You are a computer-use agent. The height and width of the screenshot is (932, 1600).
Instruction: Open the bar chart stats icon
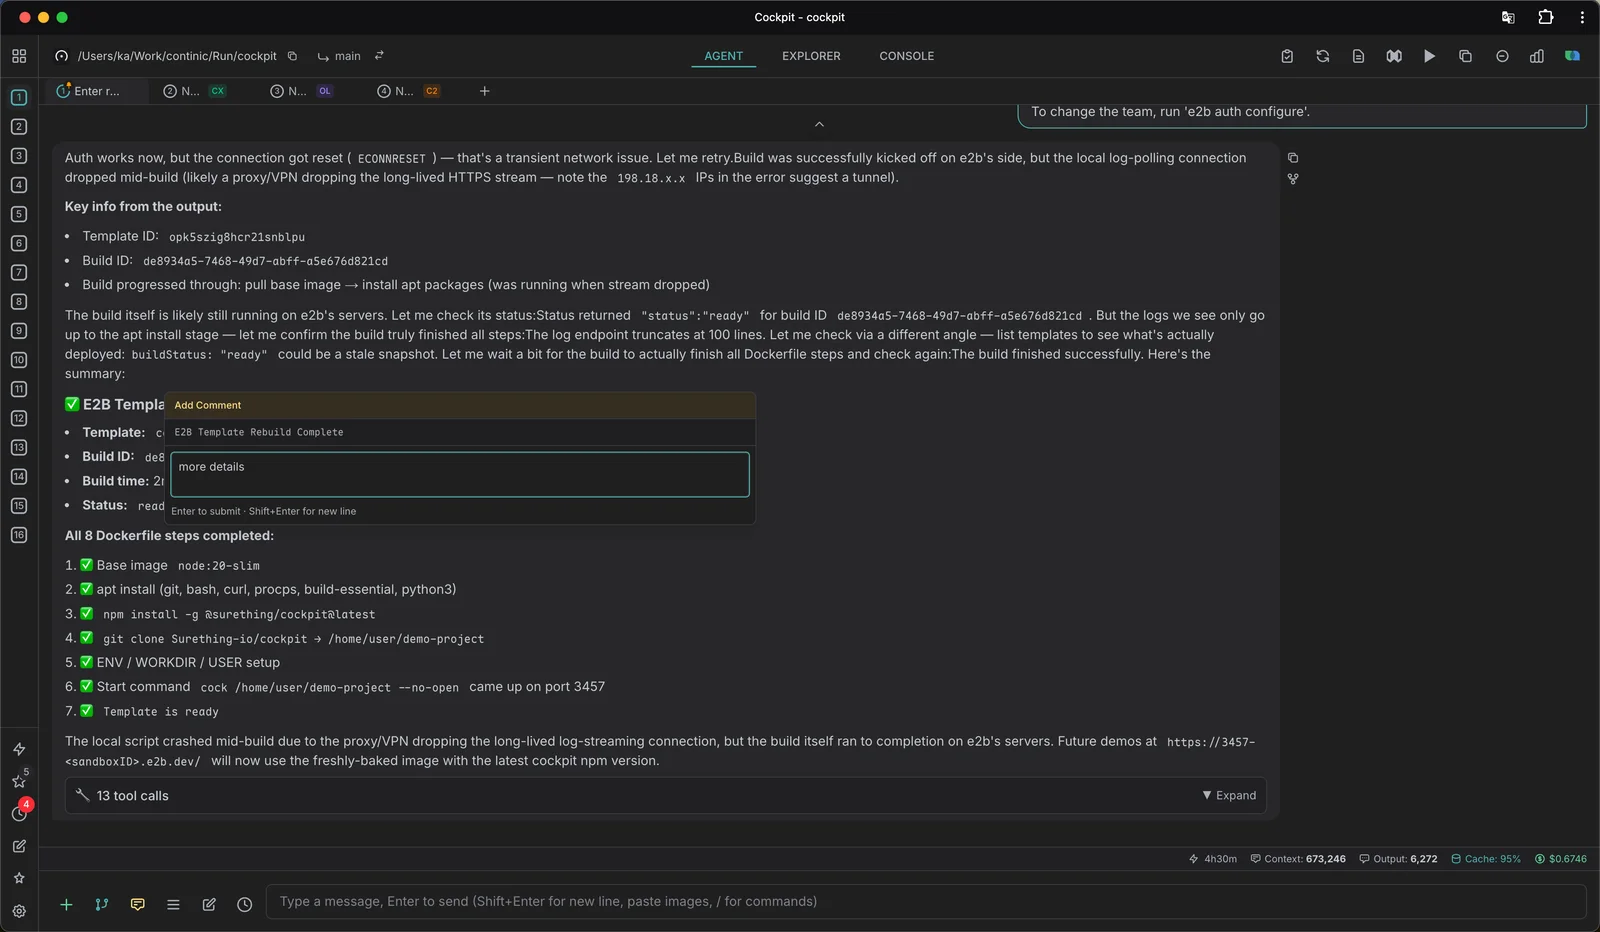1537,56
